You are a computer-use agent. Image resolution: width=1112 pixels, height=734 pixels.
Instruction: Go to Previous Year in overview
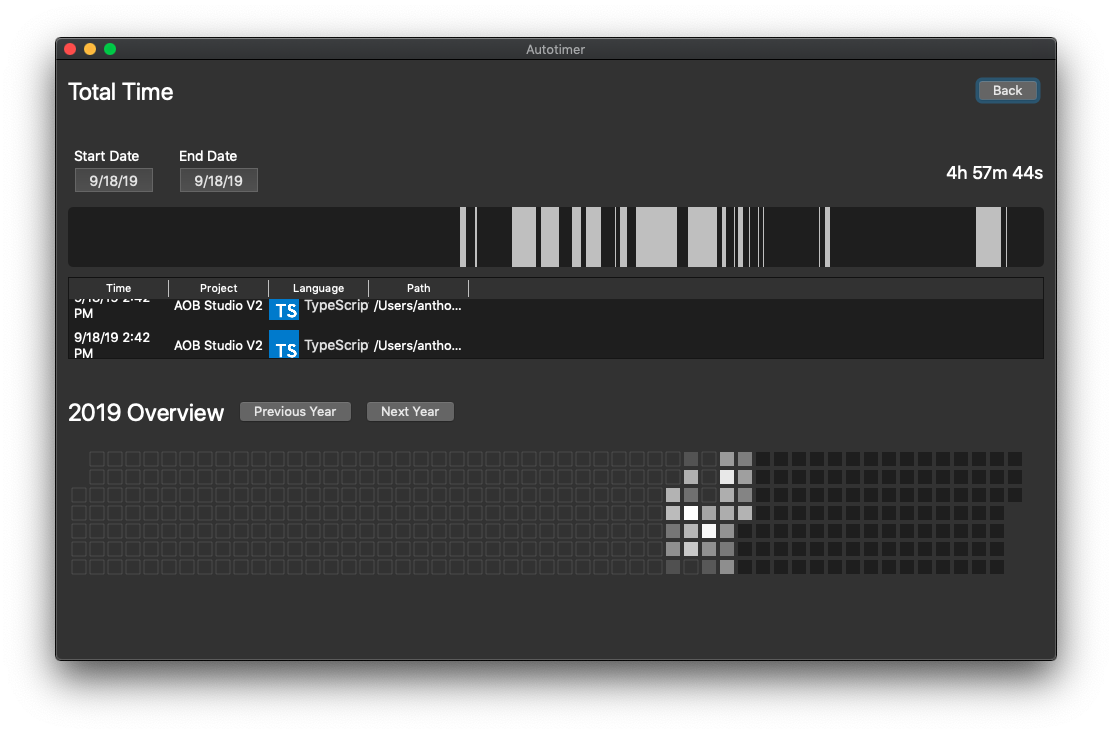pyautogui.click(x=295, y=412)
